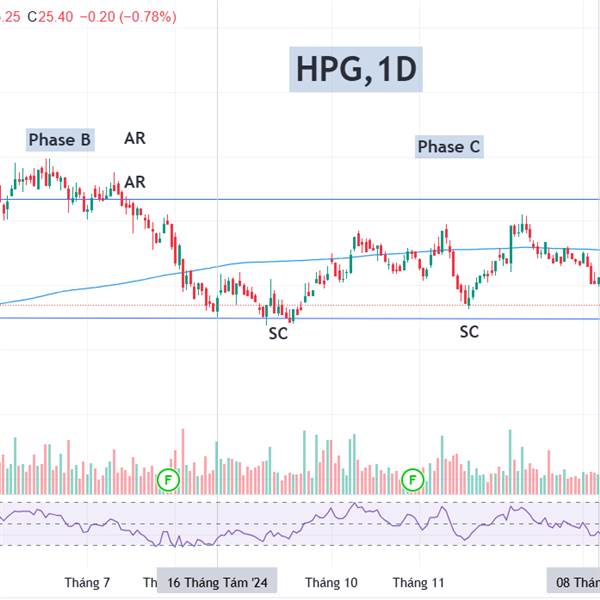The height and width of the screenshot is (600, 600).
Task: Click the Tháng 11 time axis label
Action: (419, 583)
